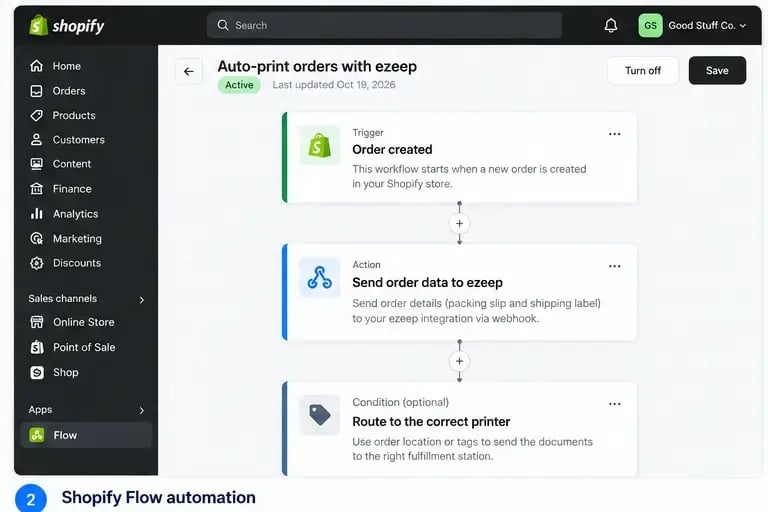Click the Content icon in sidebar
The height and width of the screenshot is (512, 768).
click(x=37, y=164)
